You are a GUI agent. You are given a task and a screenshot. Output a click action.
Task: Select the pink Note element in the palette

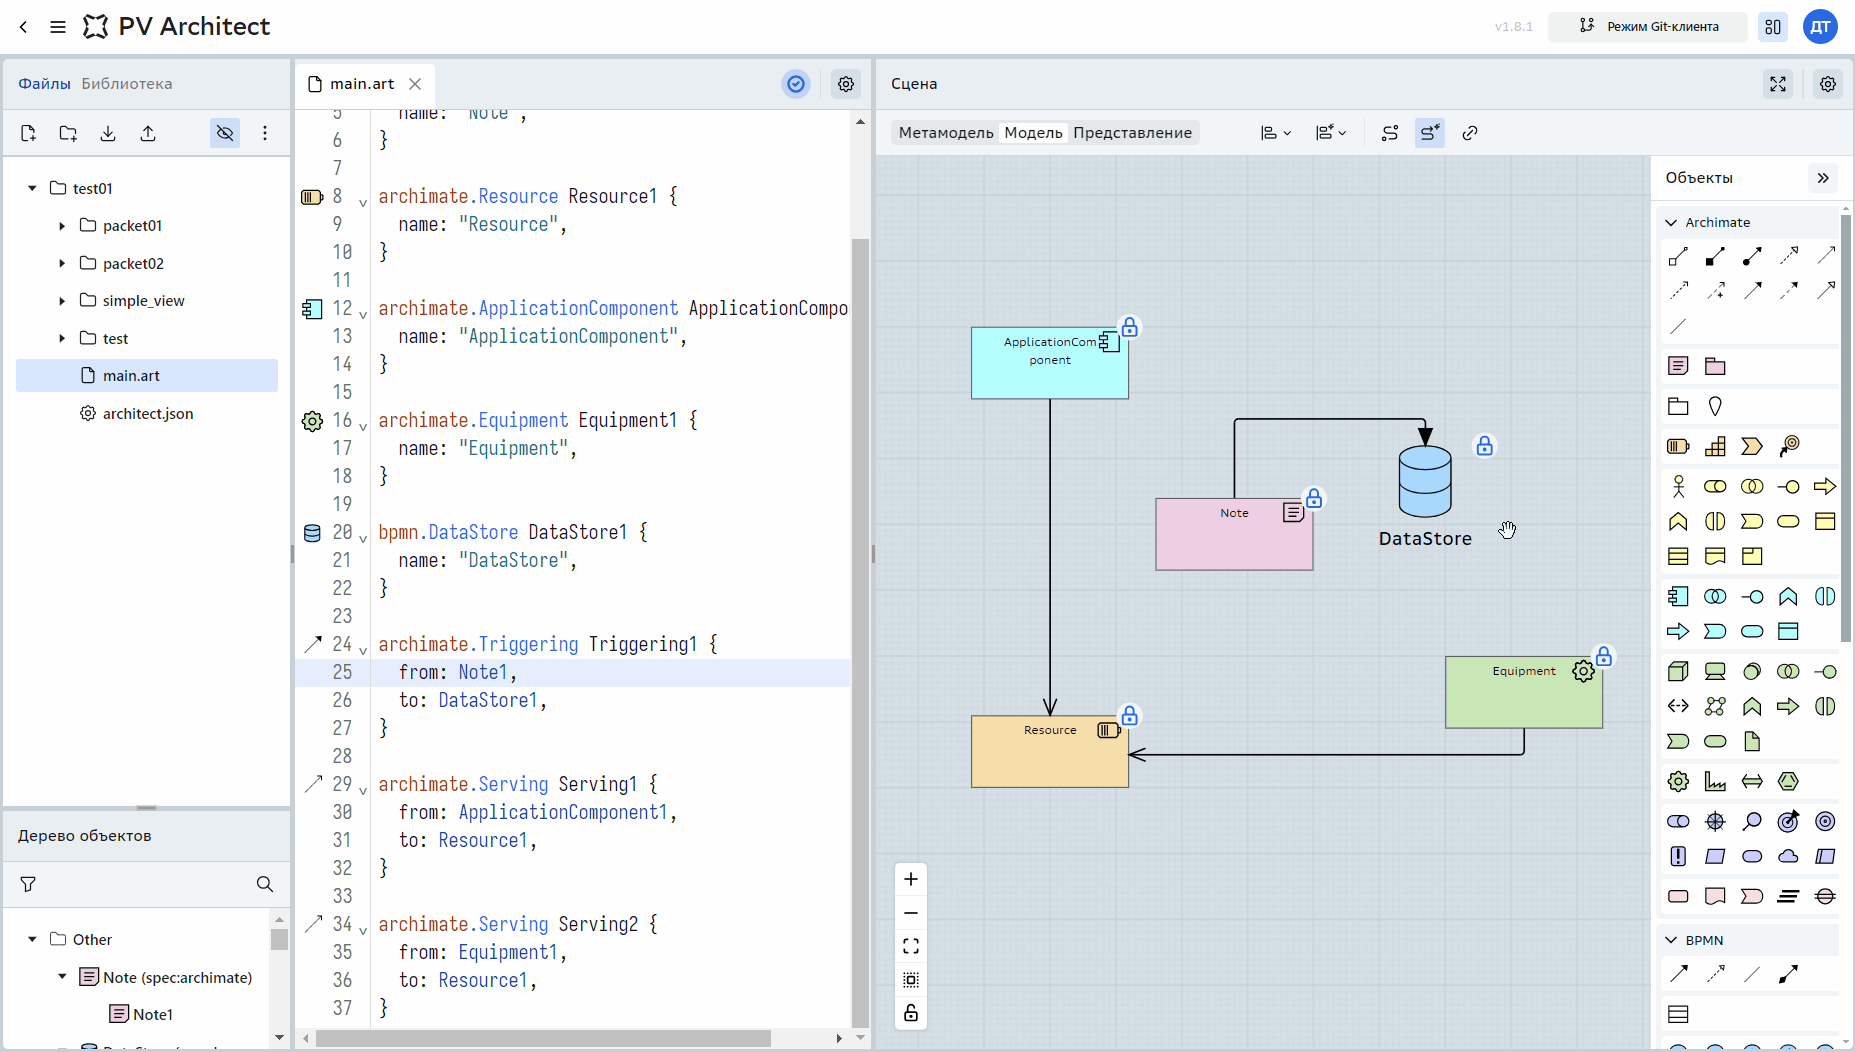click(x=1679, y=366)
